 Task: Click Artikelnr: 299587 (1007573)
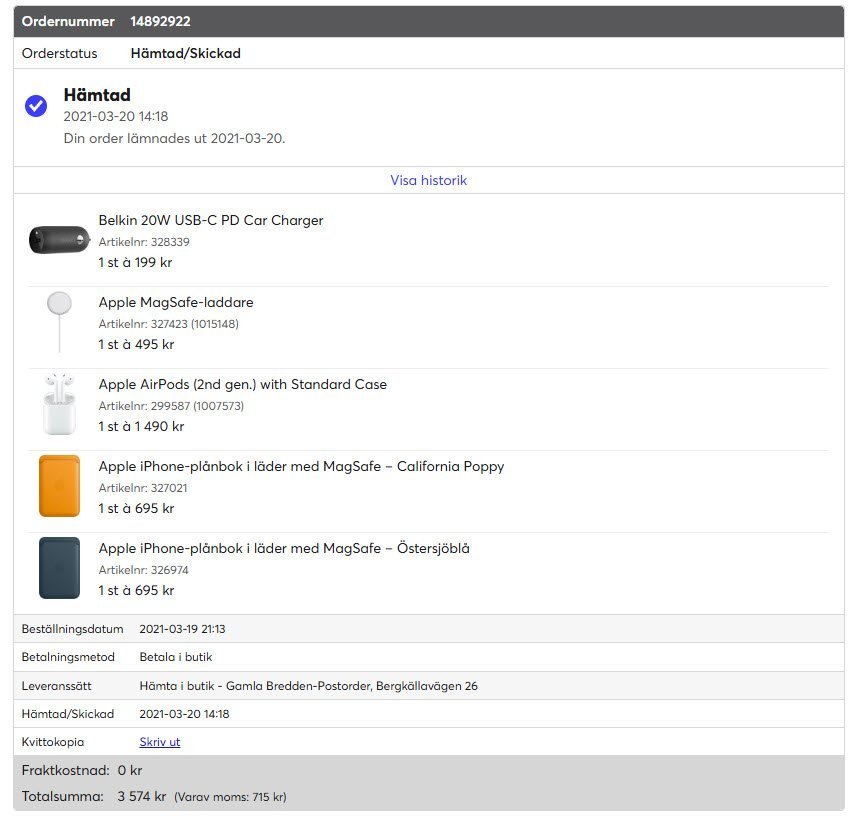coord(171,406)
